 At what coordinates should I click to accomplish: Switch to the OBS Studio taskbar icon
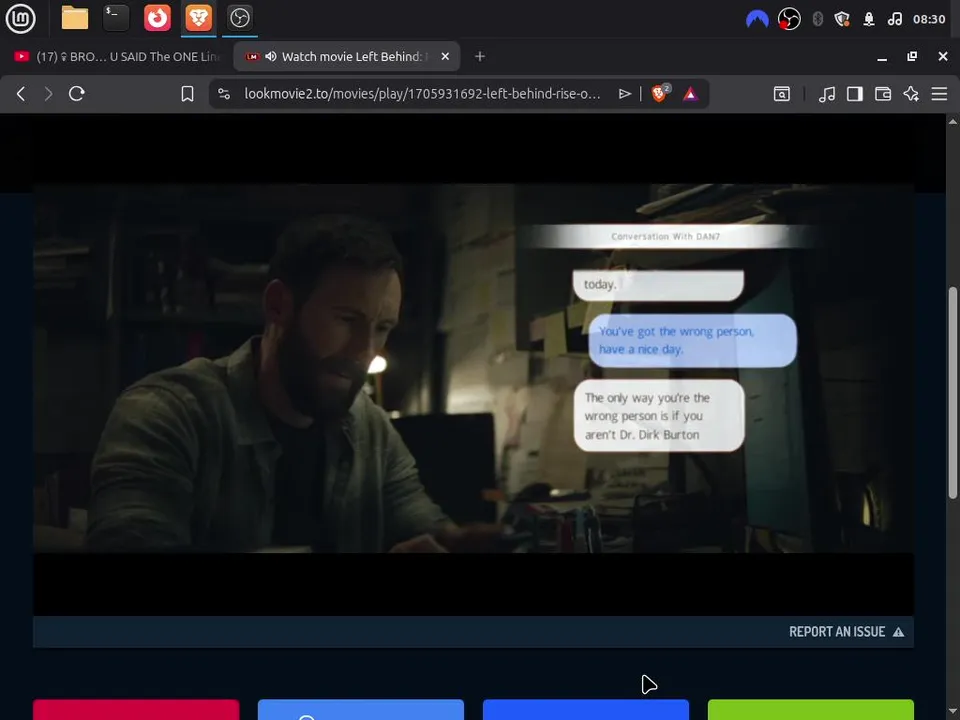(239, 18)
